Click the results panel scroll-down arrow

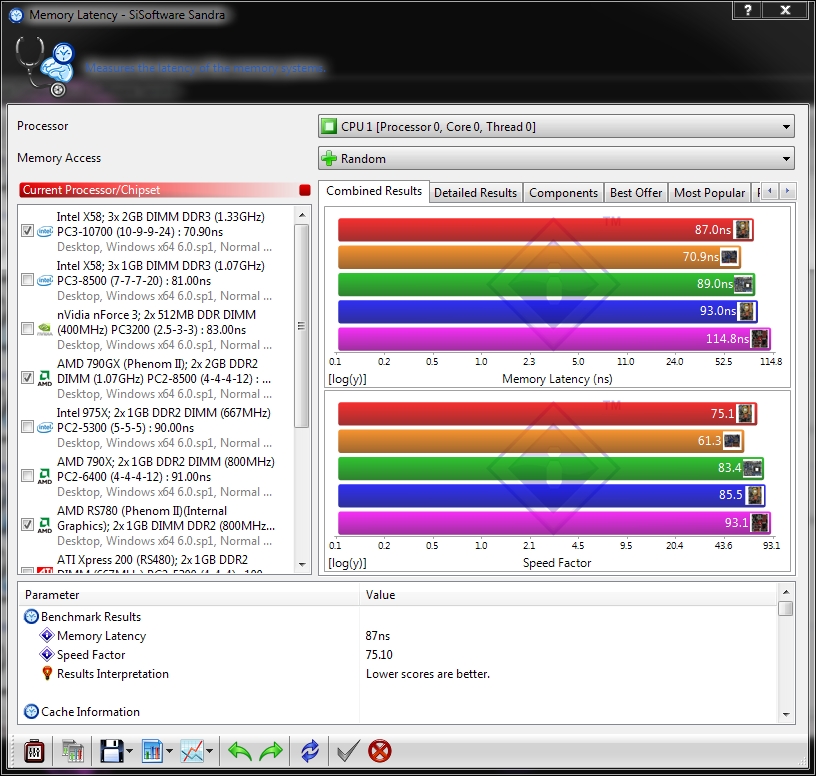point(786,715)
